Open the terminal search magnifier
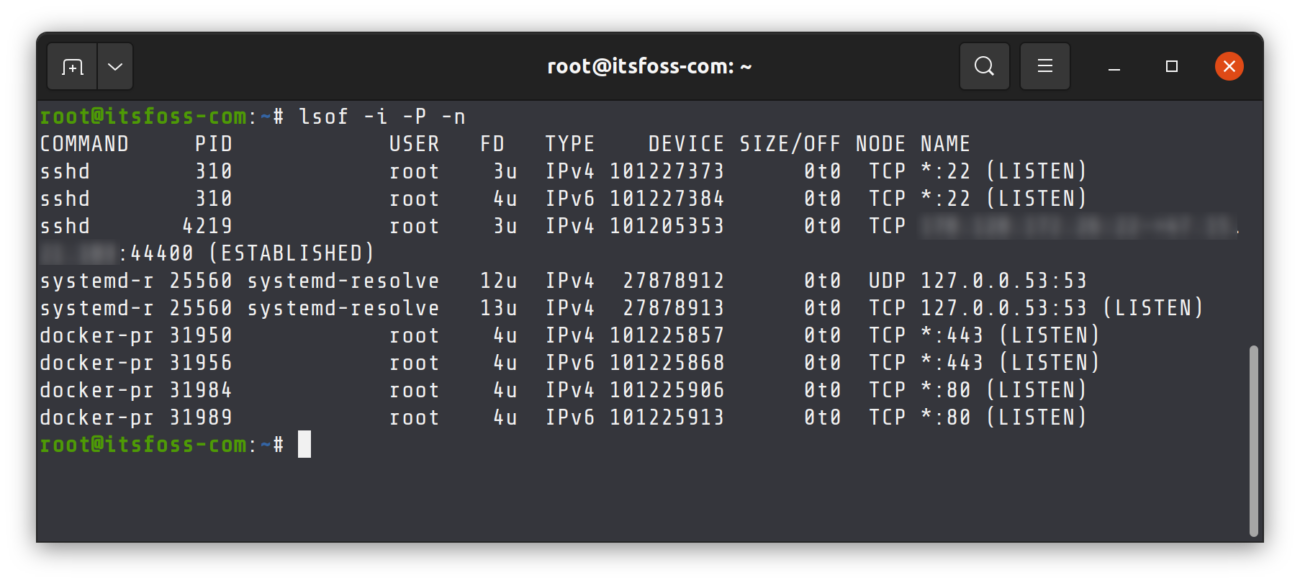Viewport: 1300px width, 583px height. click(984, 66)
